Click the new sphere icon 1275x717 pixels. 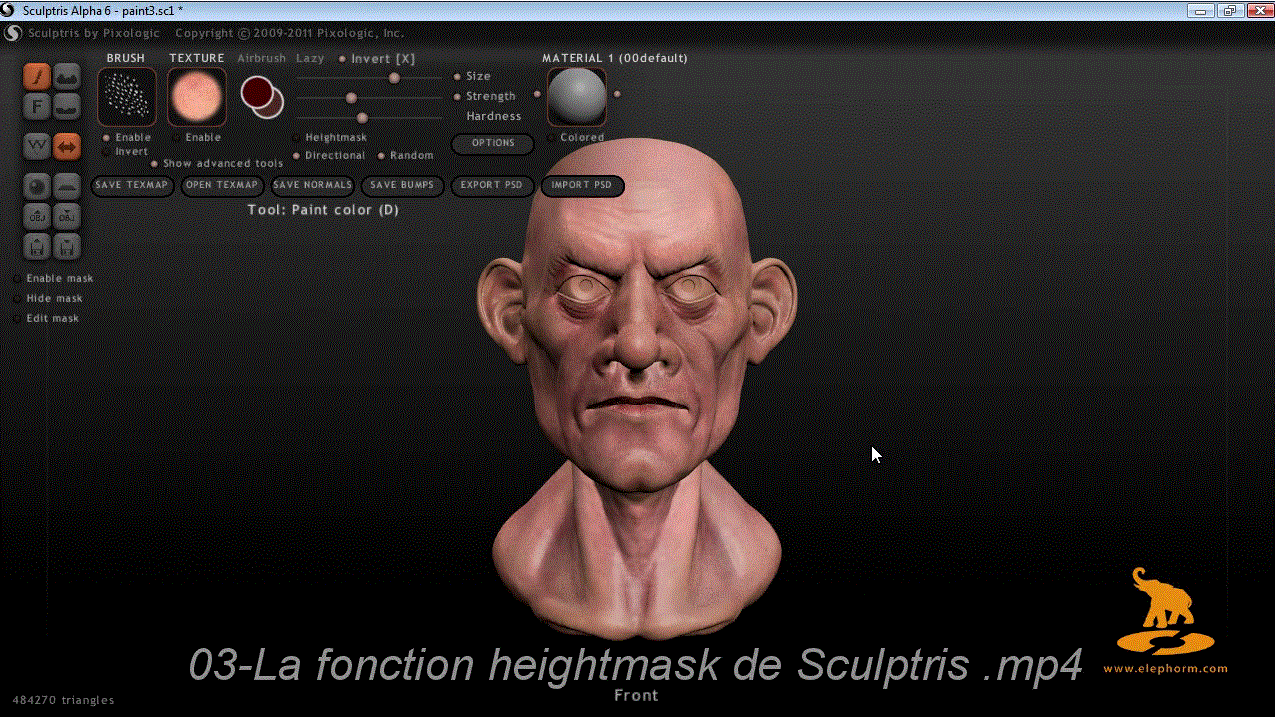coord(38,186)
